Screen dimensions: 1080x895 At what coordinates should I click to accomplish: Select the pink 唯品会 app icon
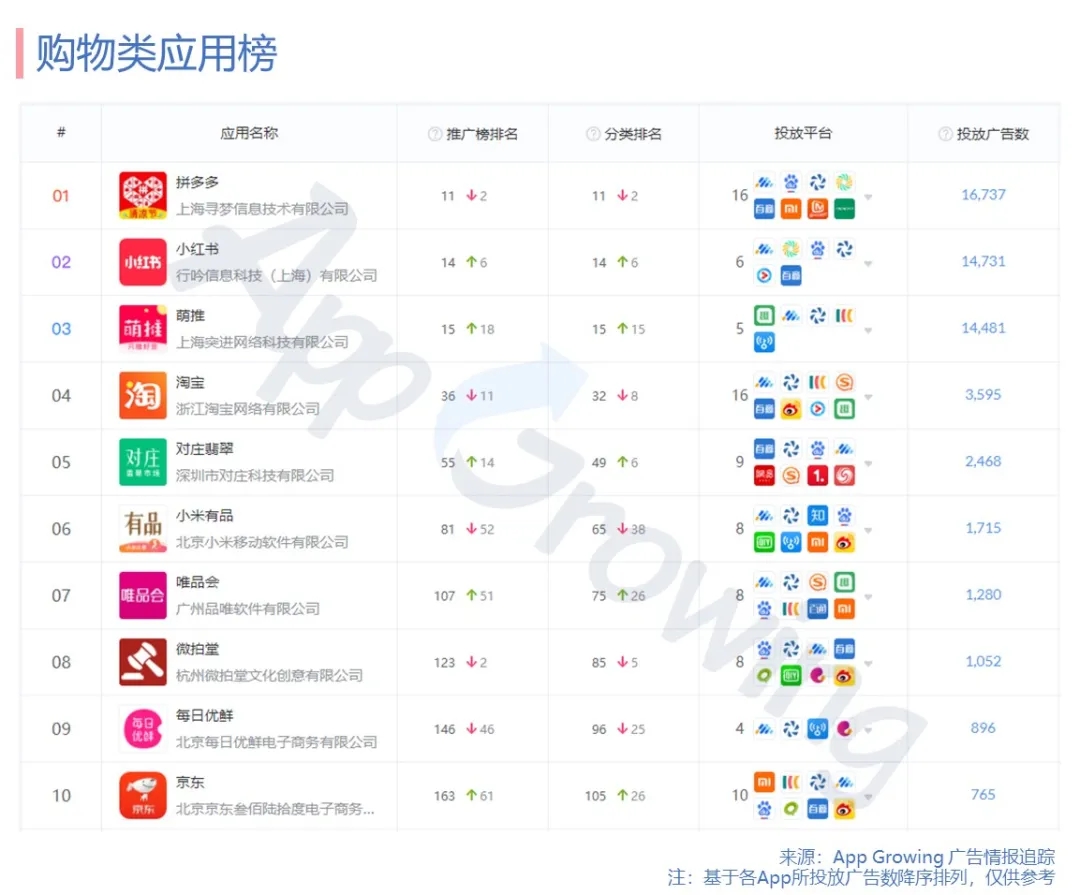pyautogui.click(x=143, y=595)
